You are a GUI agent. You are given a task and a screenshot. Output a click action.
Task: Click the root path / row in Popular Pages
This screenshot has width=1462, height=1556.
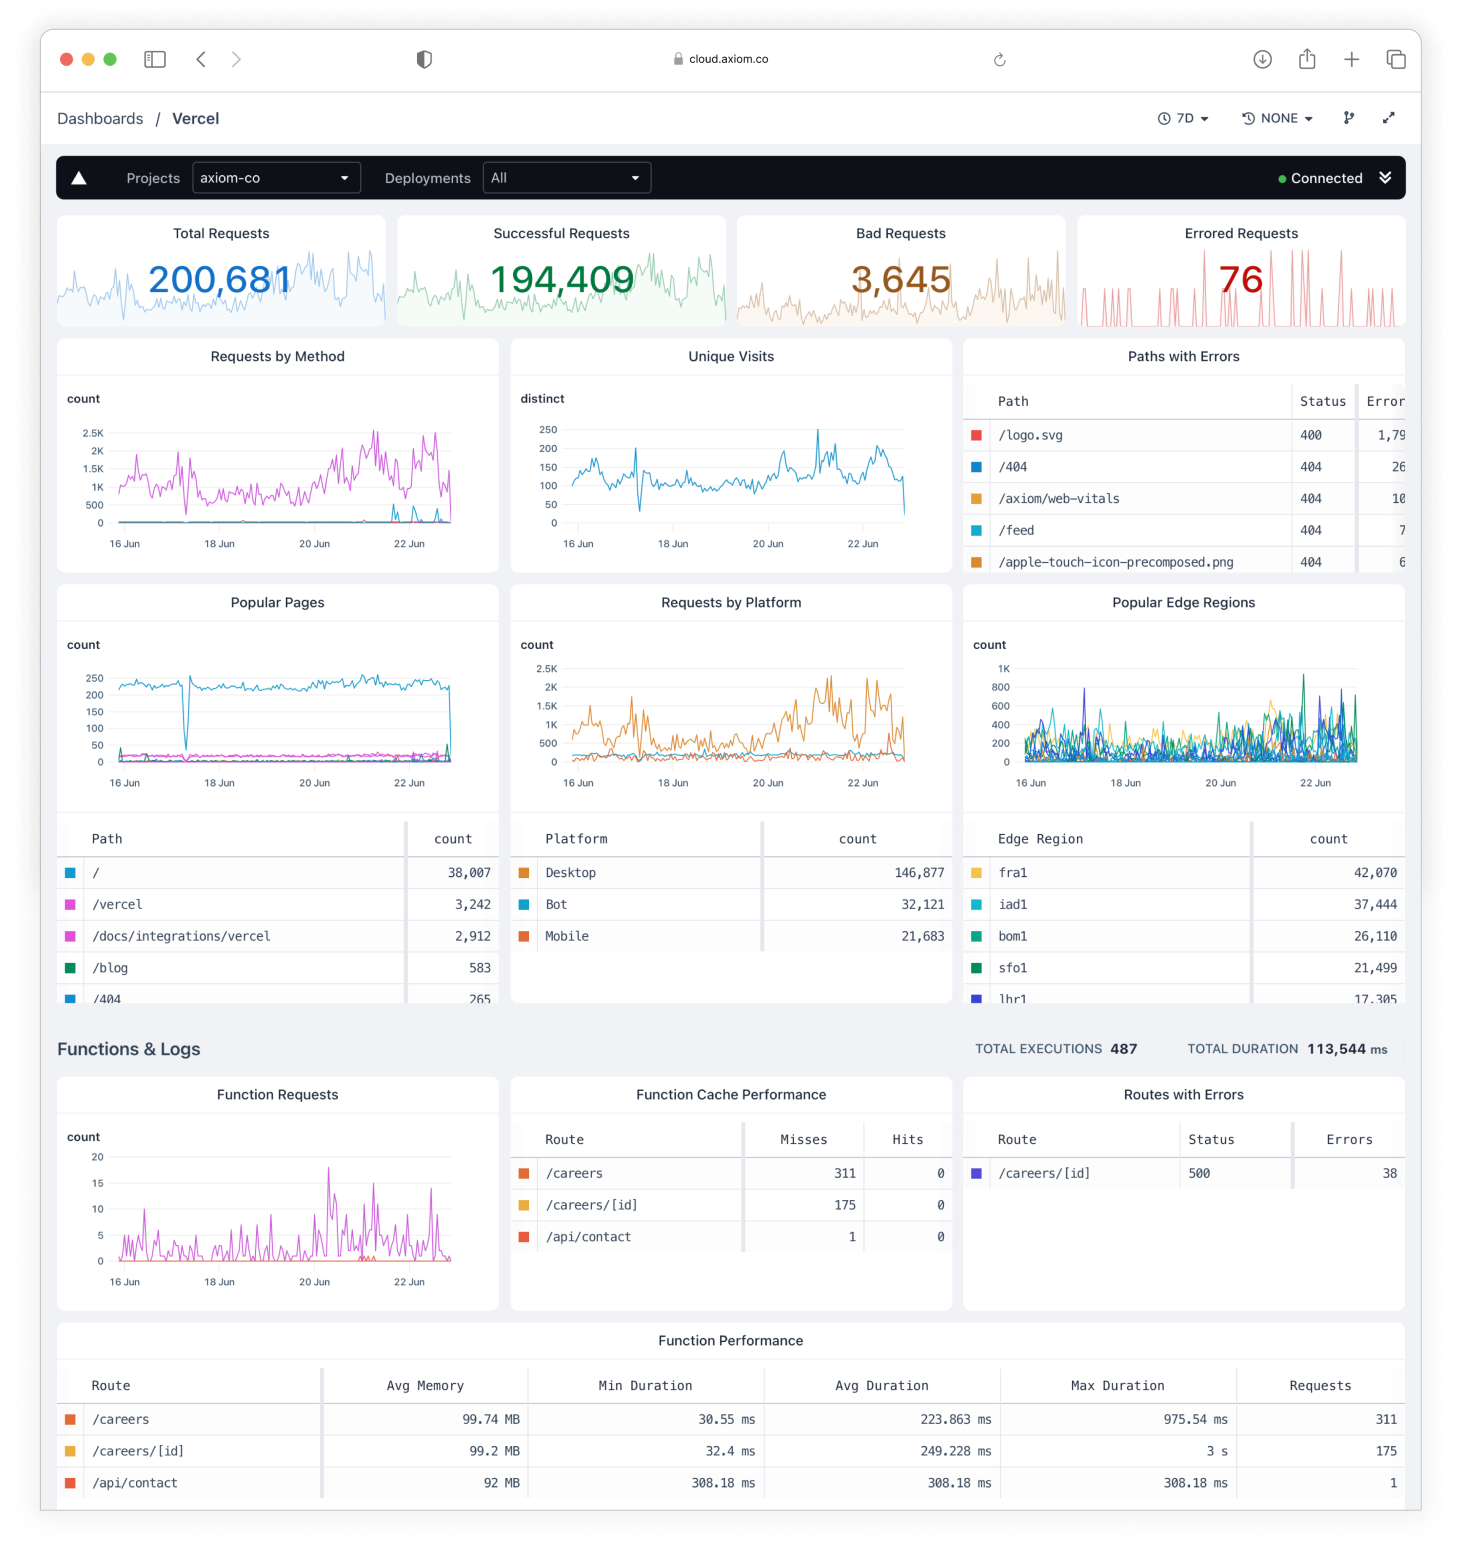[278, 873]
